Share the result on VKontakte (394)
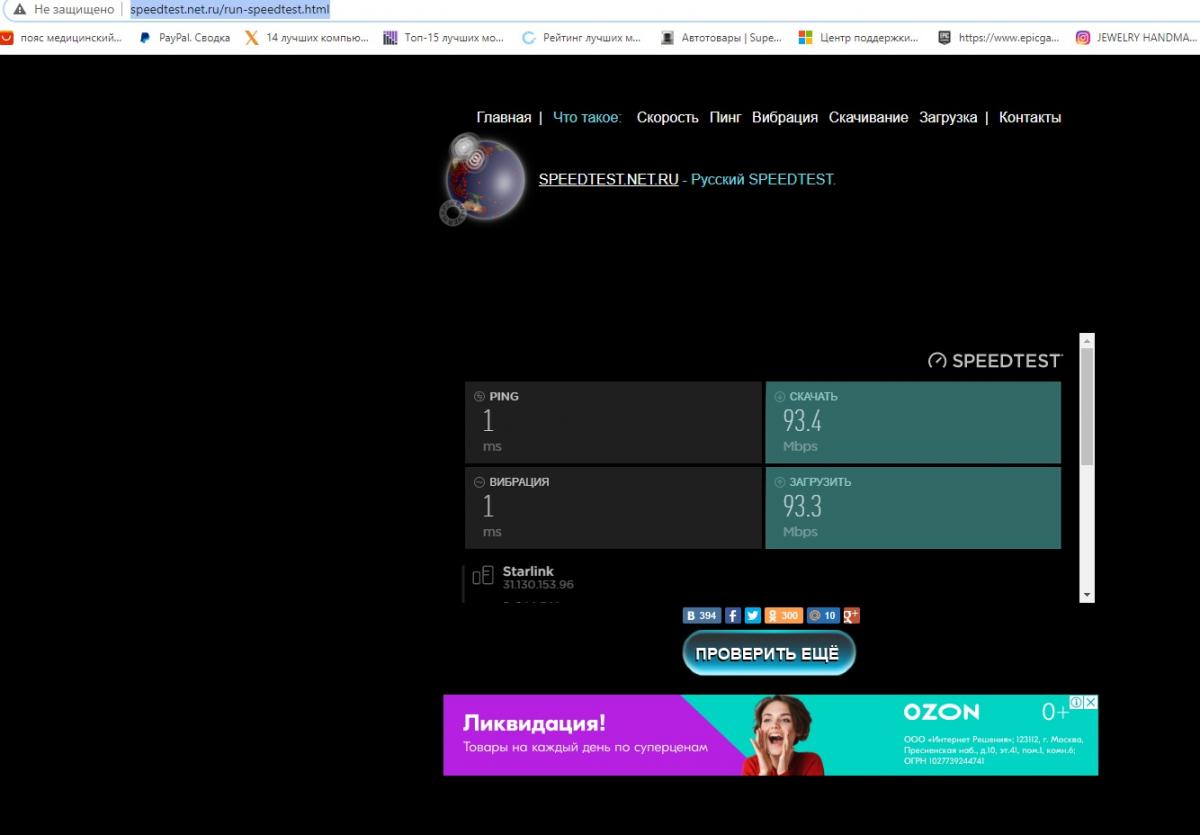The height and width of the screenshot is (835, 1200). coord(702,616)
